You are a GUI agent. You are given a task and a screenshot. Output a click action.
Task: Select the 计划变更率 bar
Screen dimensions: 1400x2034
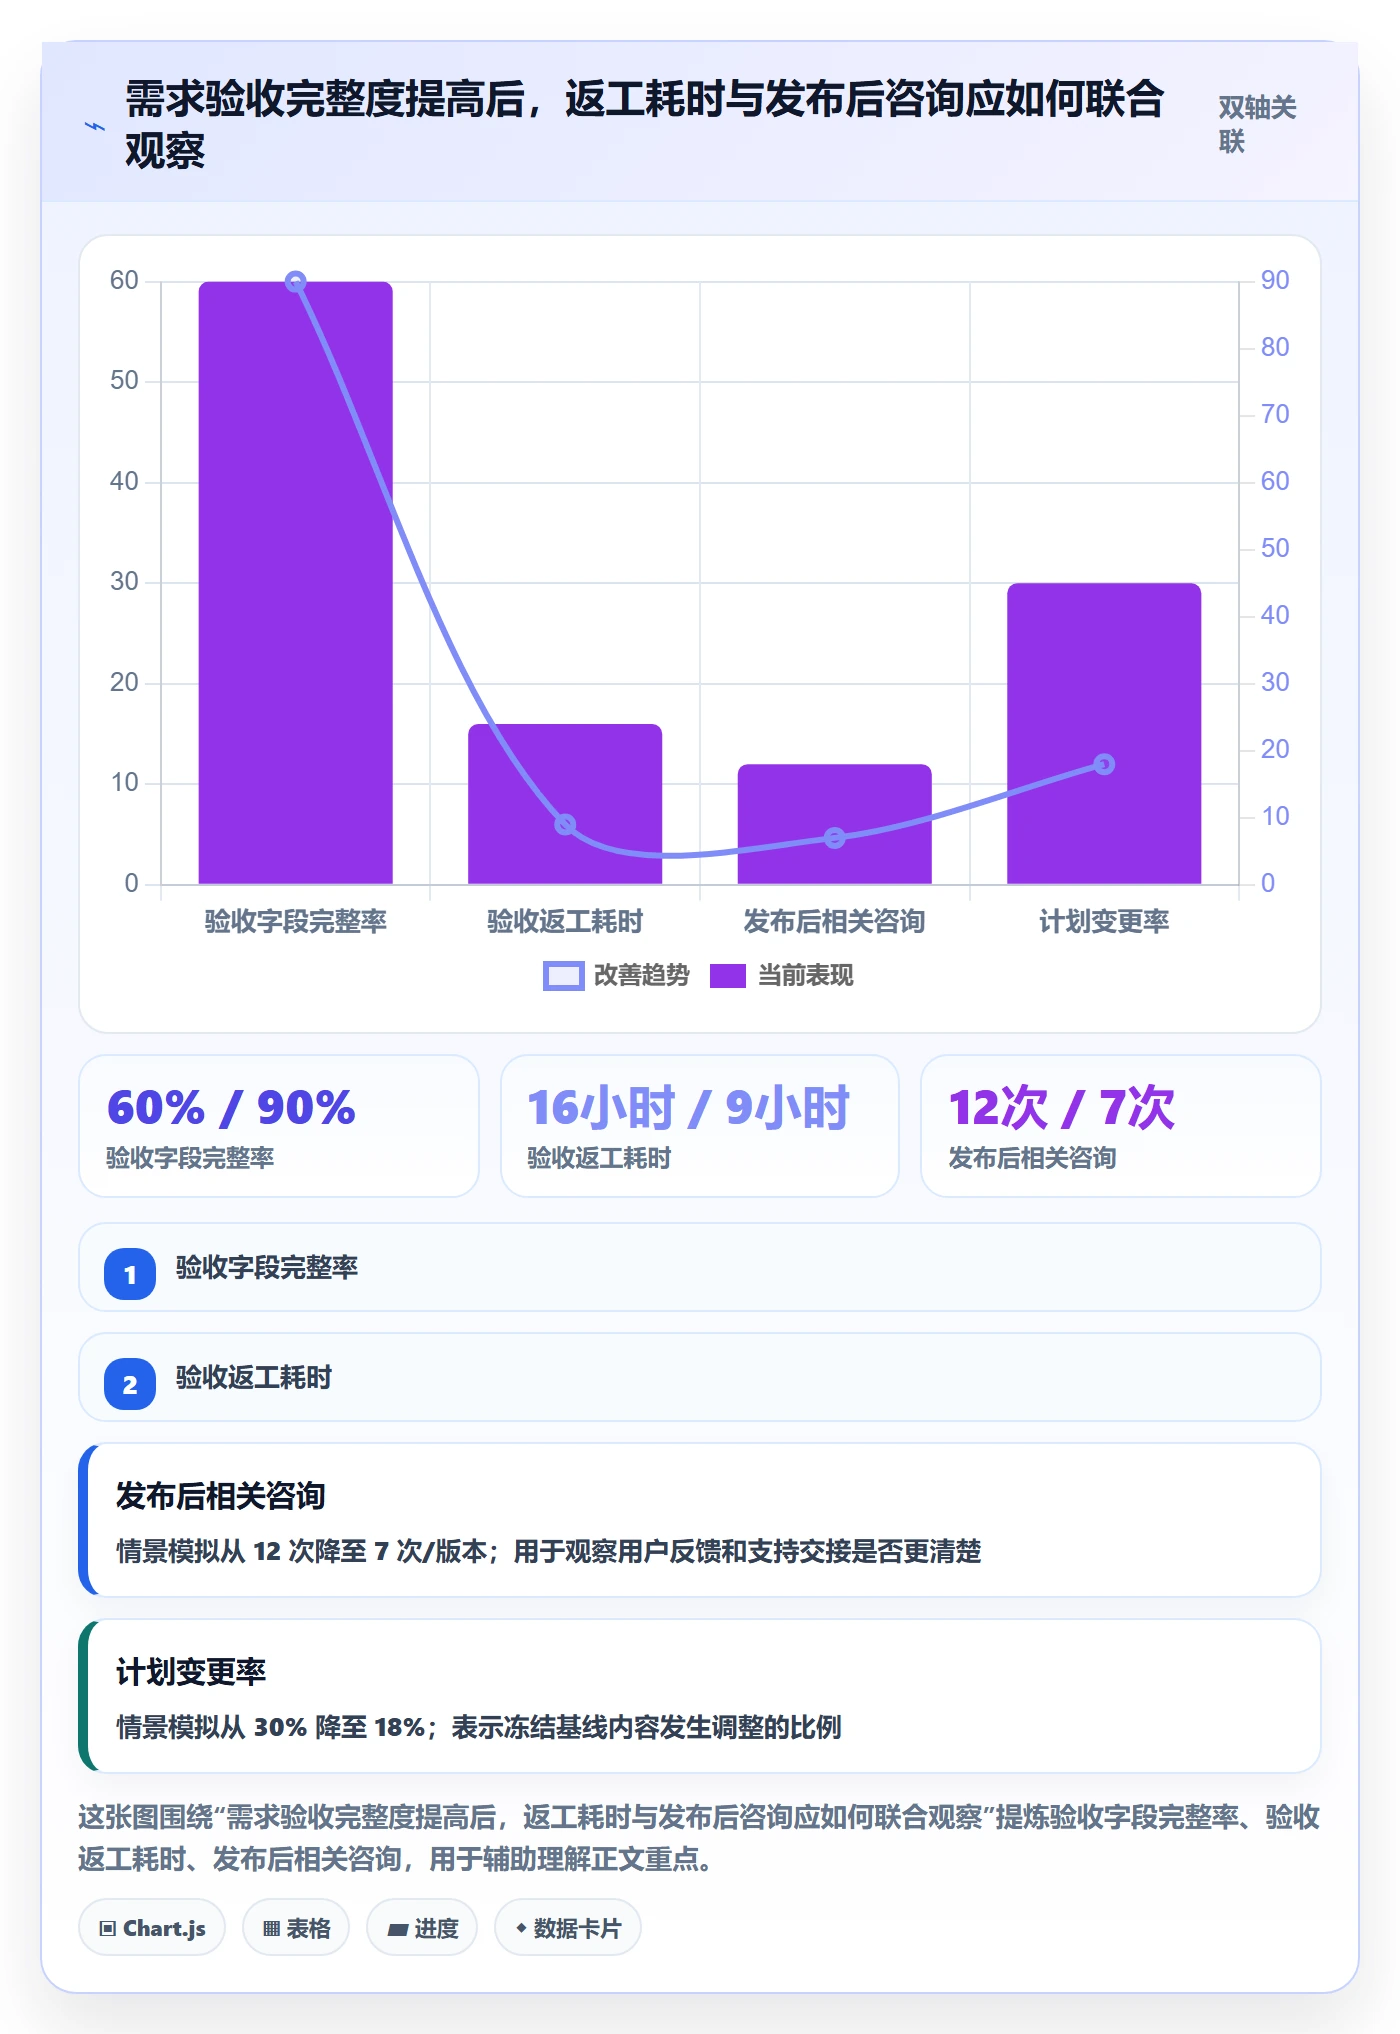[1104, 733]
